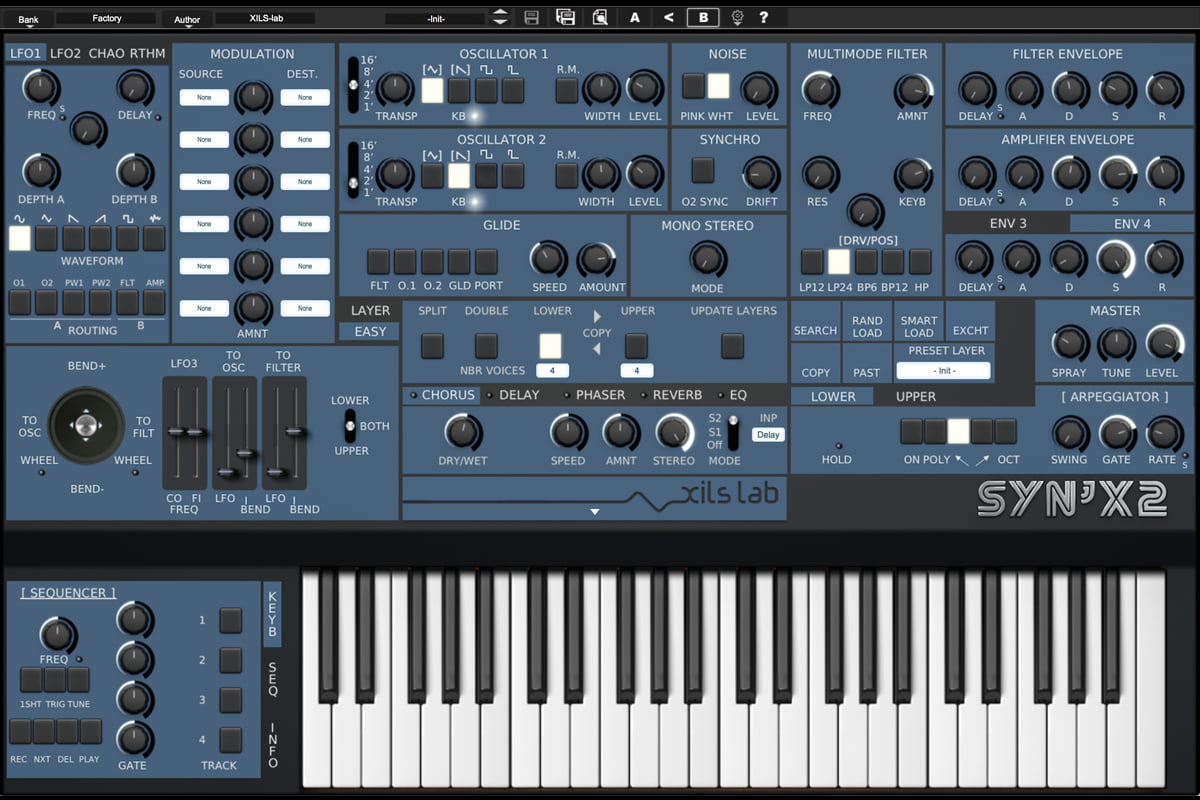The height and width of the screenshot is (800, 1200).
Task: Open help with the question mark icon
Action: [764, 17]
